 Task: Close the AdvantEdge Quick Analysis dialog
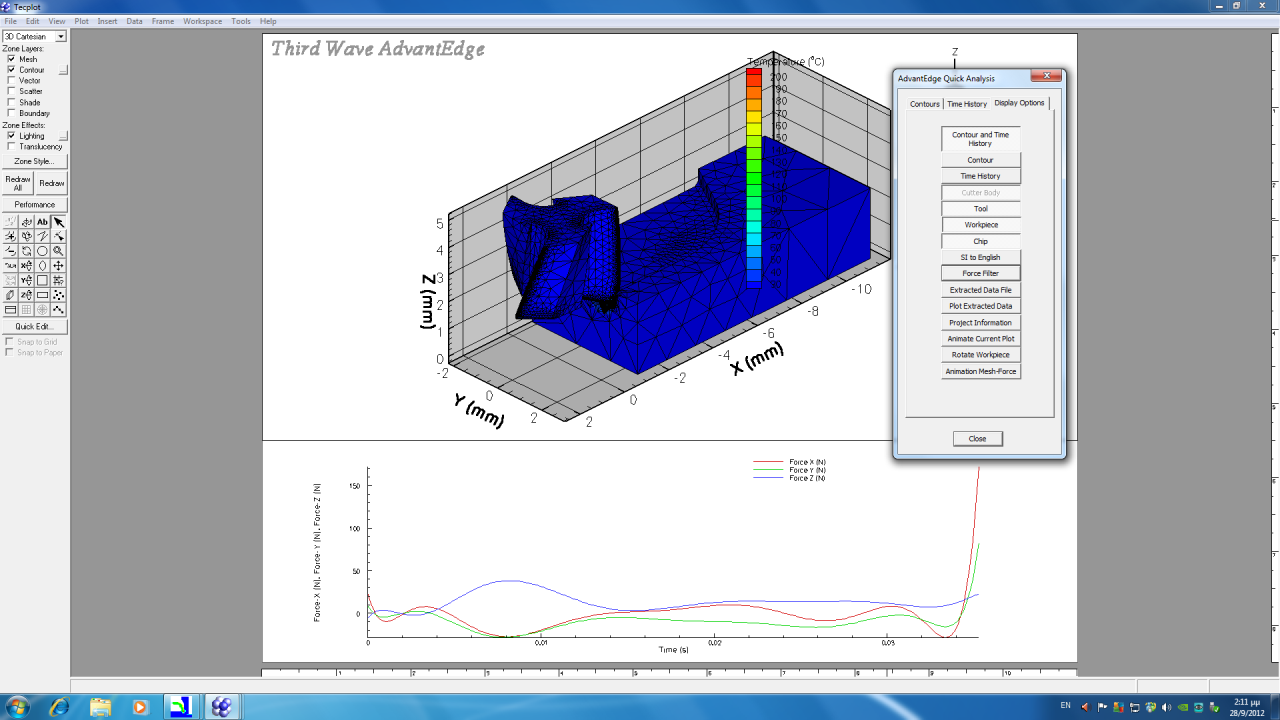tap(977, 439)
